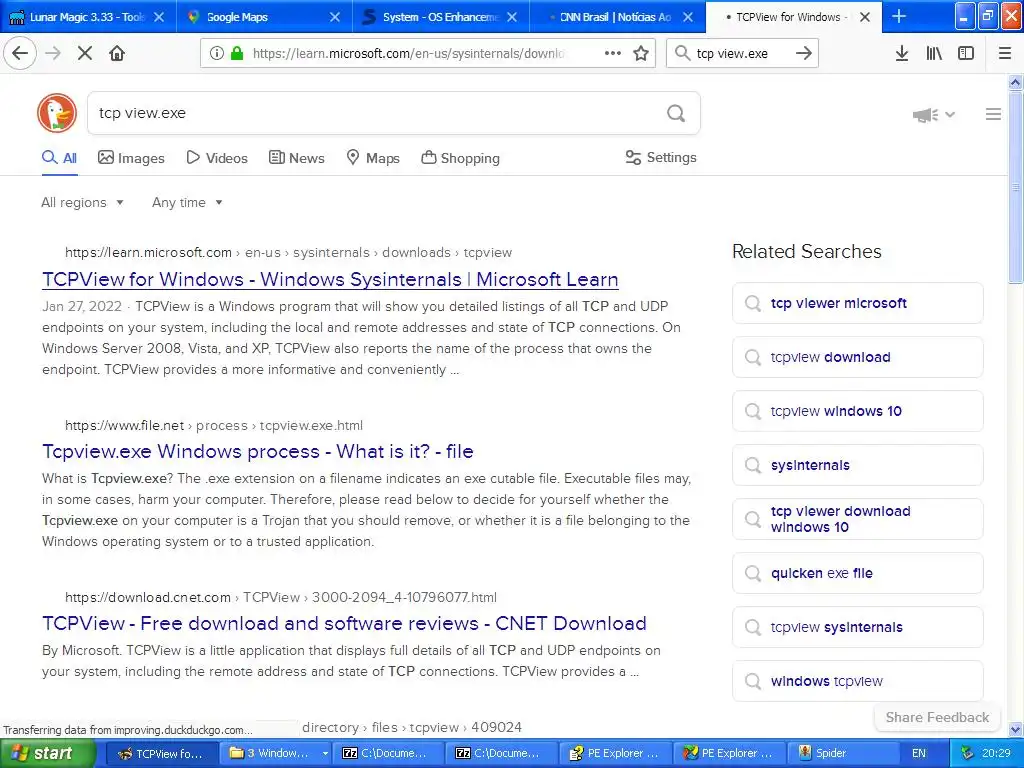
Task: Go back to the previous page
Action: pos(20,53)
